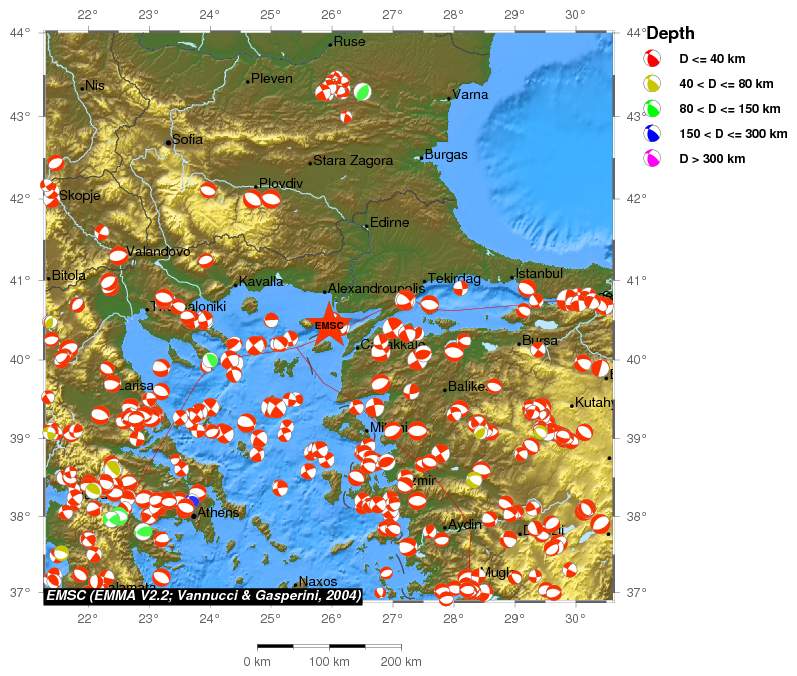
Task: Click the red D <= 40 km legend beachball
Action: click(652, 59)
